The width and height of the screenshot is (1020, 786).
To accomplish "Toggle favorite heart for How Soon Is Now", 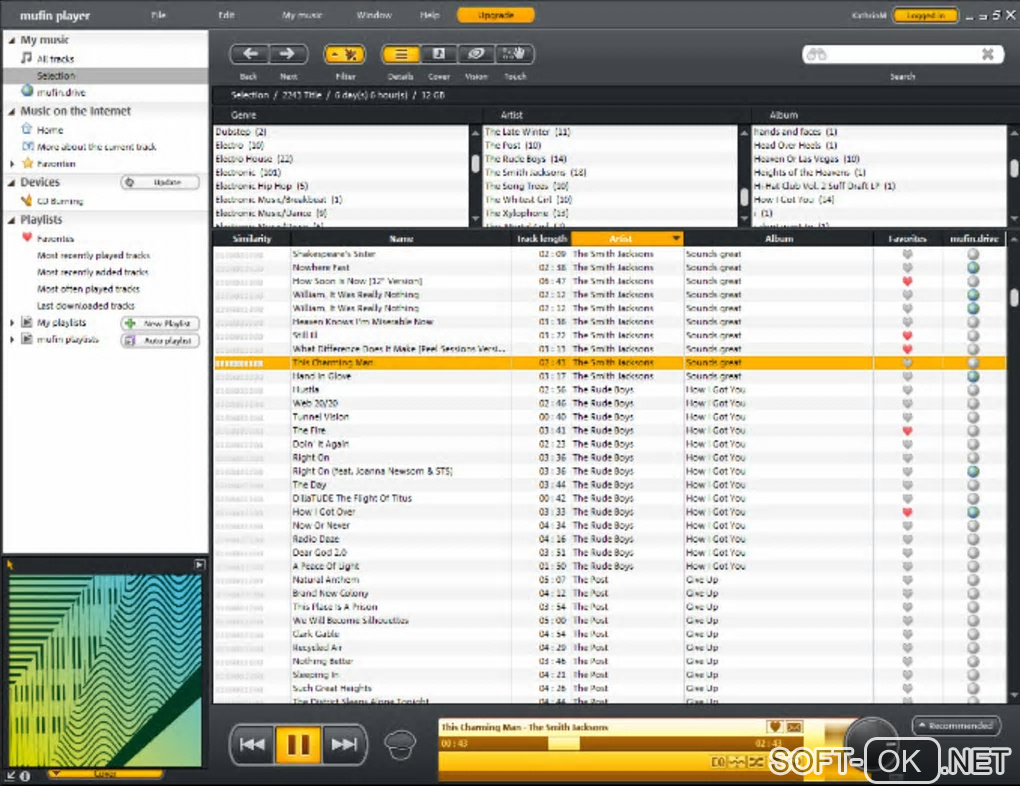I will pos(907,281).
